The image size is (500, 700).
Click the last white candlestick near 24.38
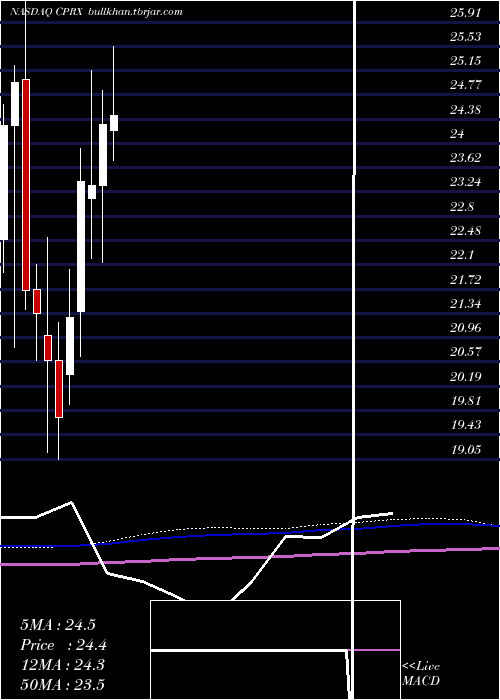coord(114,123)
